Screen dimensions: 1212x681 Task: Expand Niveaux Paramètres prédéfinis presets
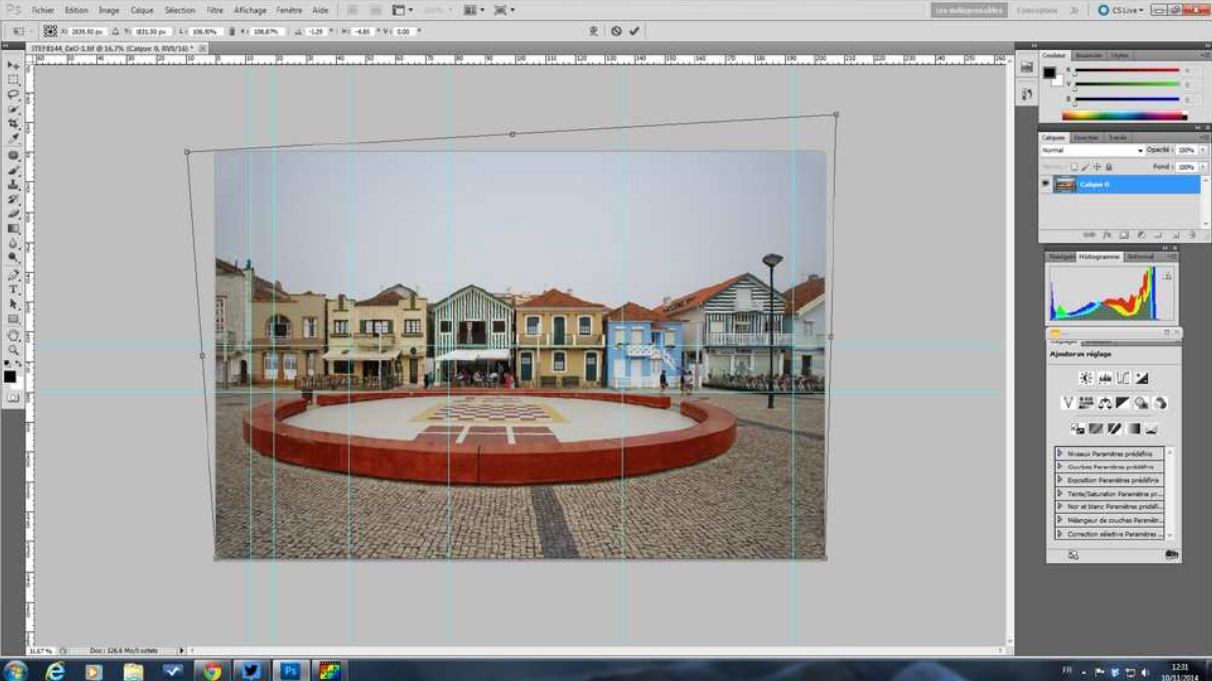tap(1060, 453)
